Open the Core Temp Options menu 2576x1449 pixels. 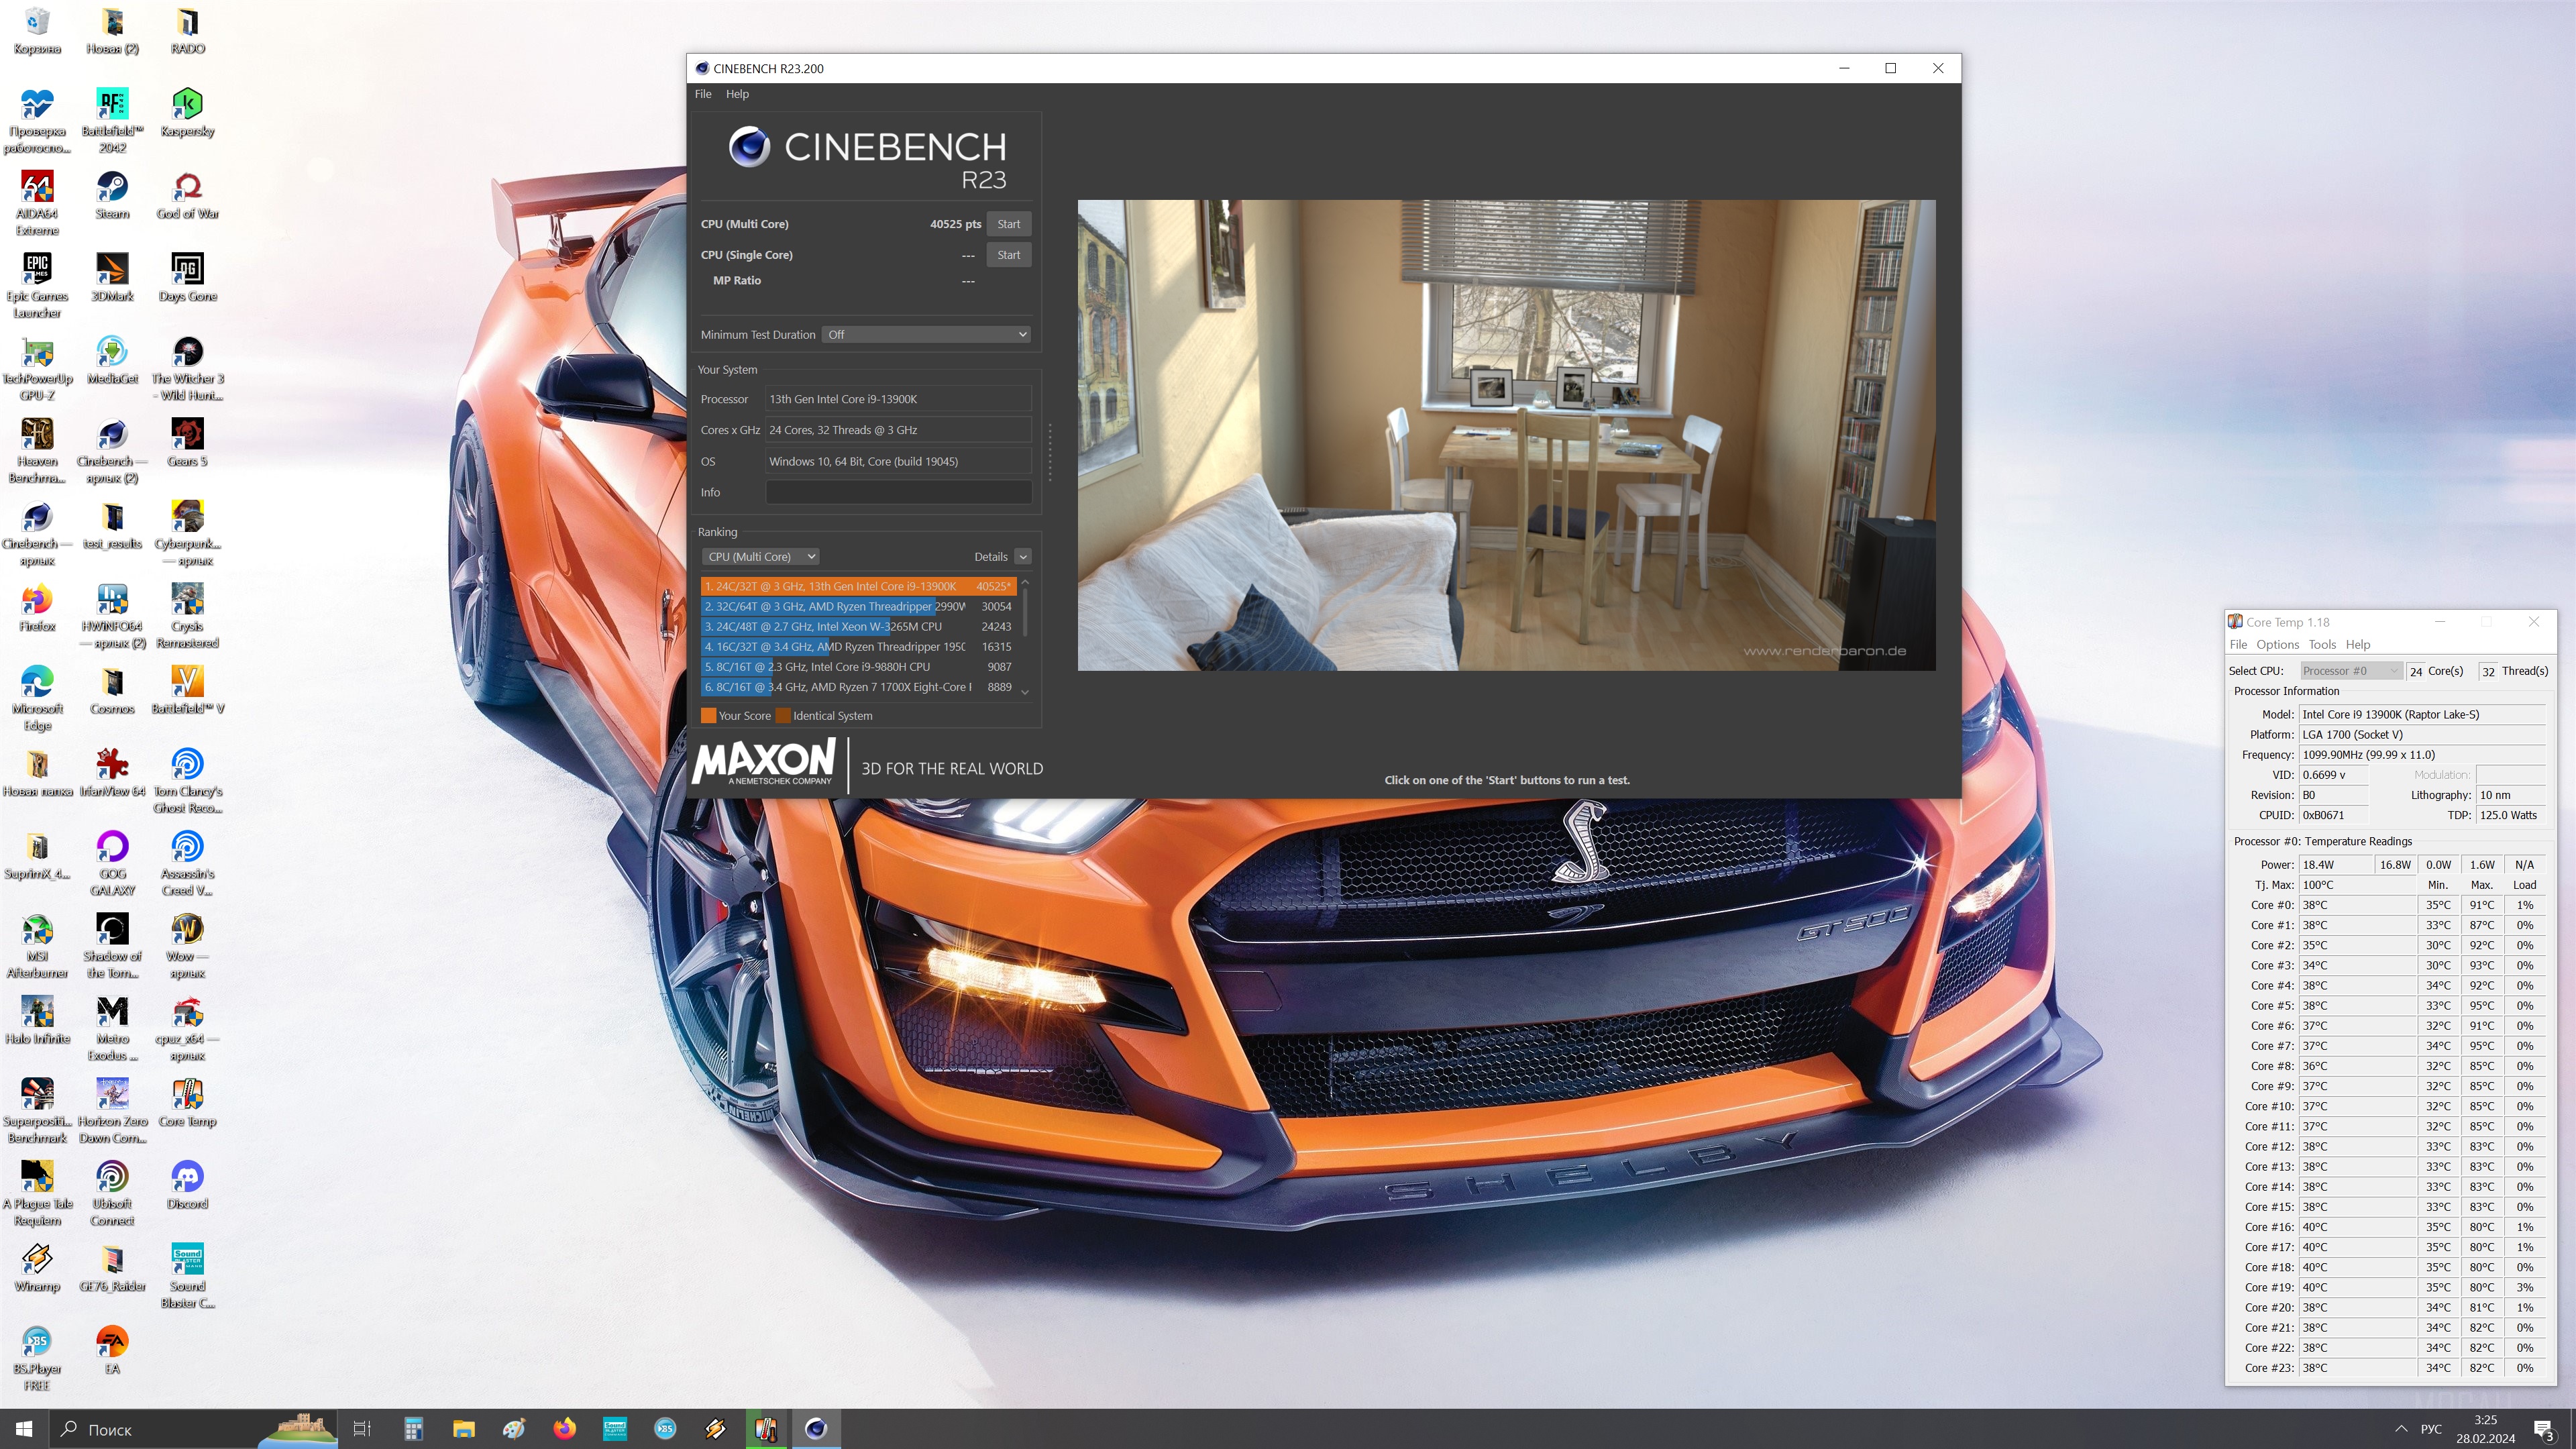[2277, 644]
